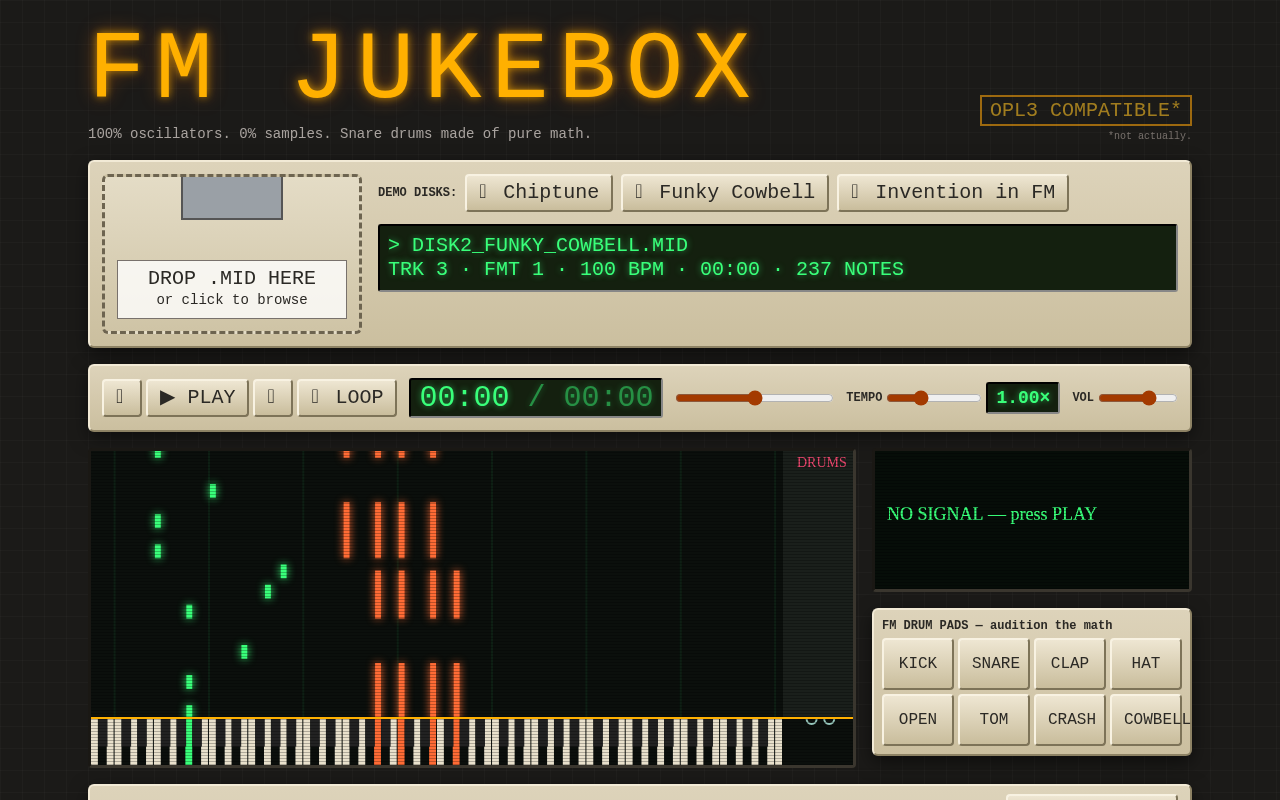The width and height of the screenshot is (1280, 800).
Task: Trigger the CLAP drum pad
Action: pyautogui.click(x=1070, y=664)
